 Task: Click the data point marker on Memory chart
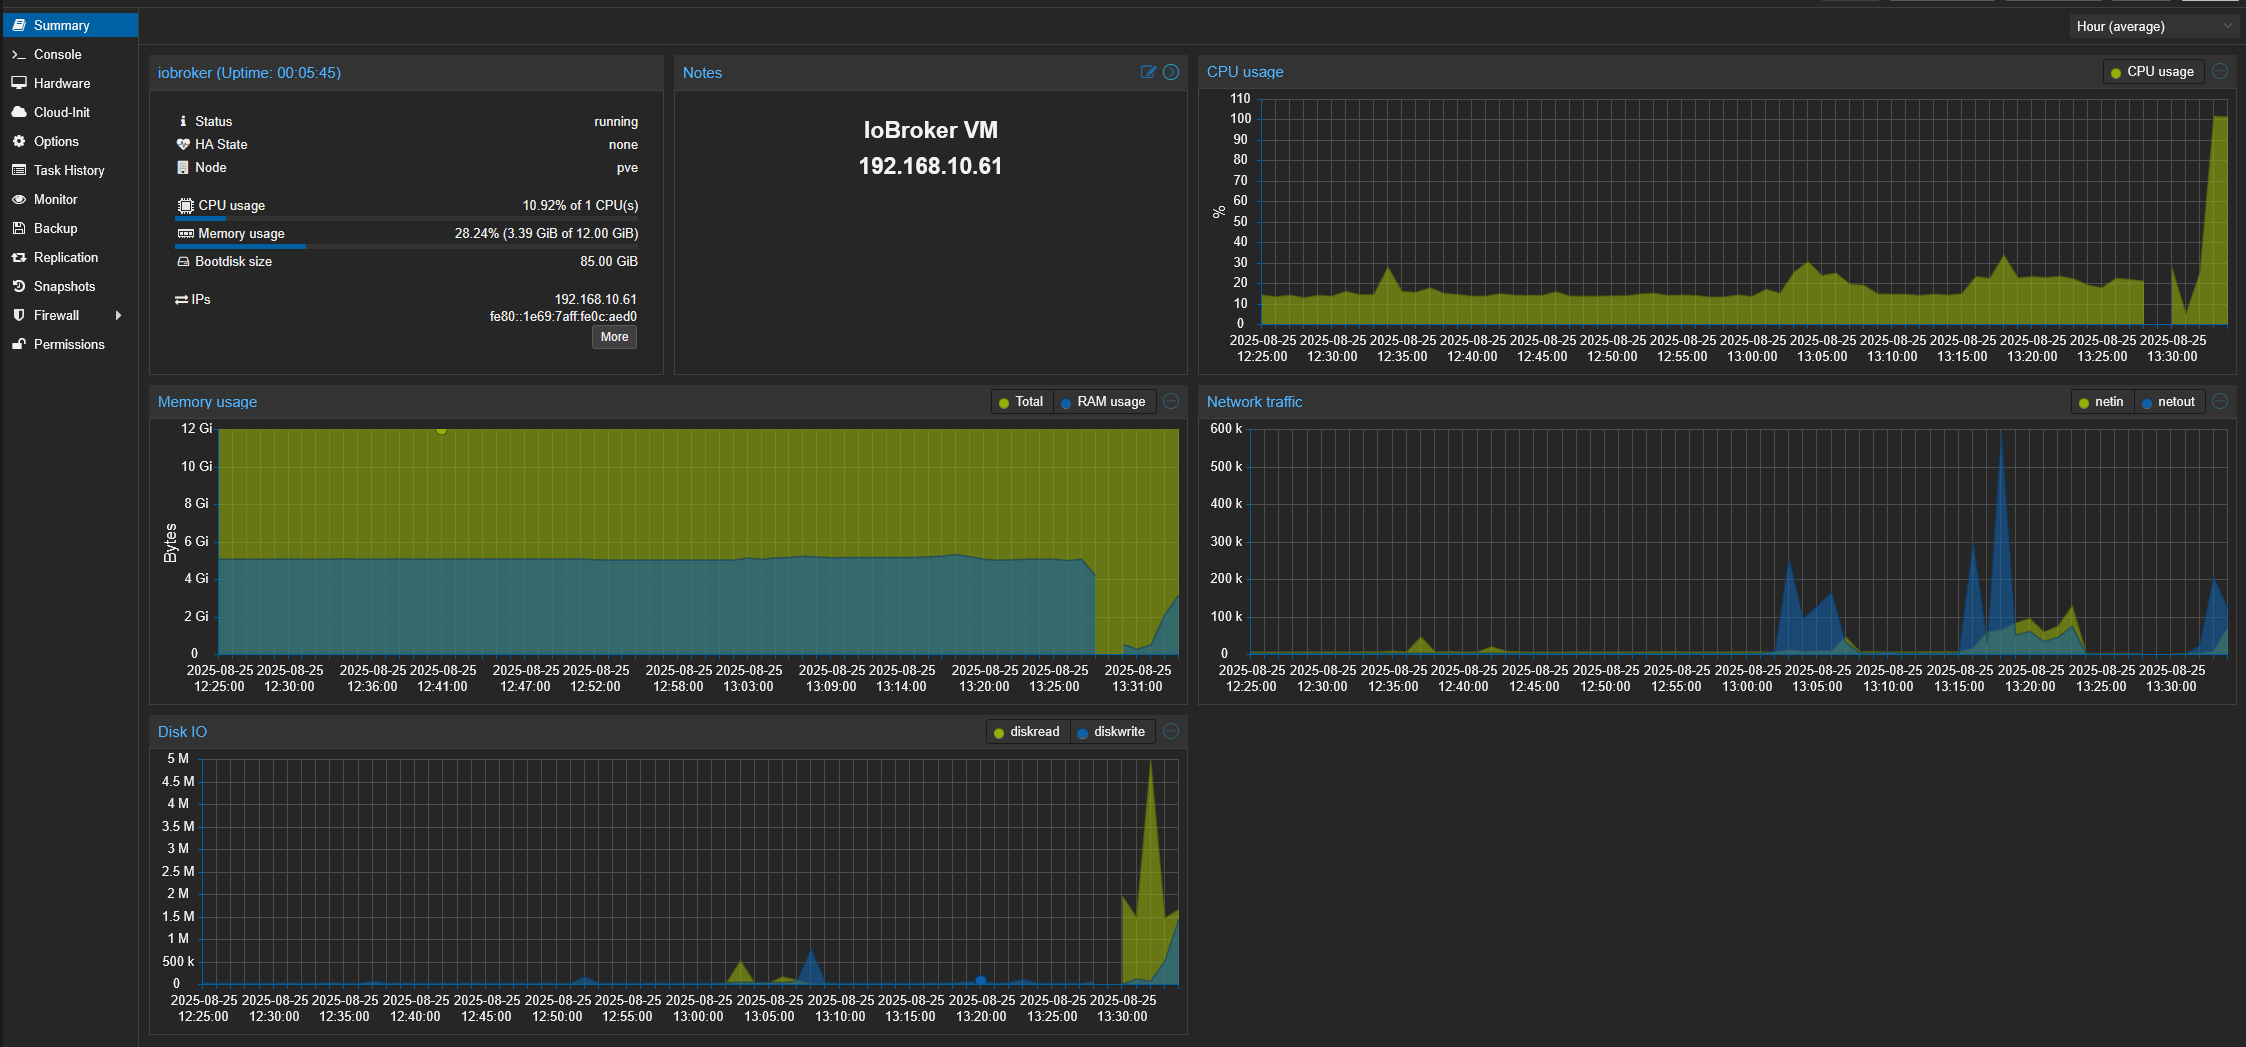[441, 430]
